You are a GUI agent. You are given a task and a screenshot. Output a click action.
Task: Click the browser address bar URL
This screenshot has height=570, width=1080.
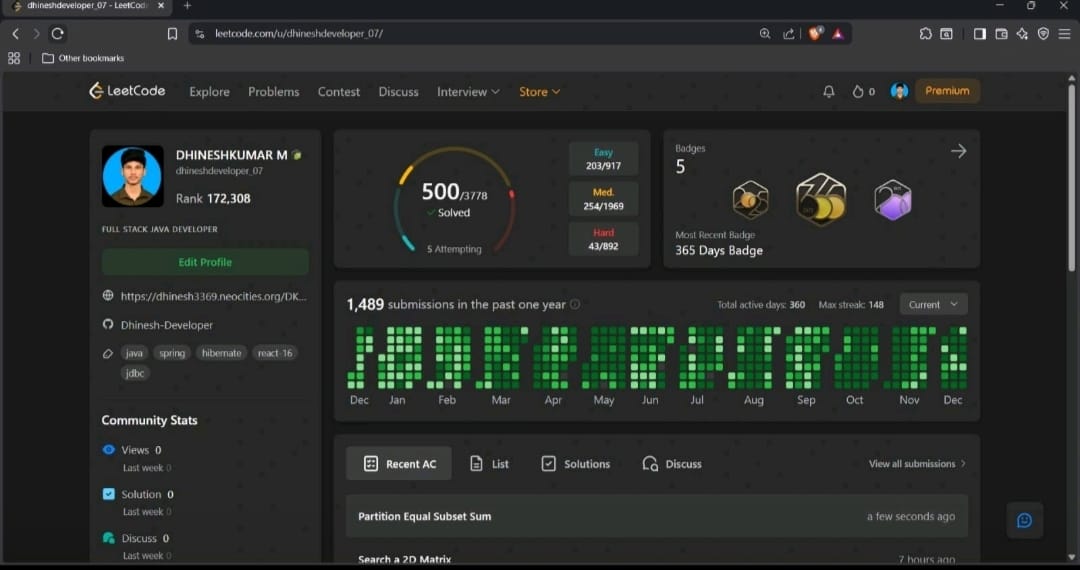pos(299,34)
